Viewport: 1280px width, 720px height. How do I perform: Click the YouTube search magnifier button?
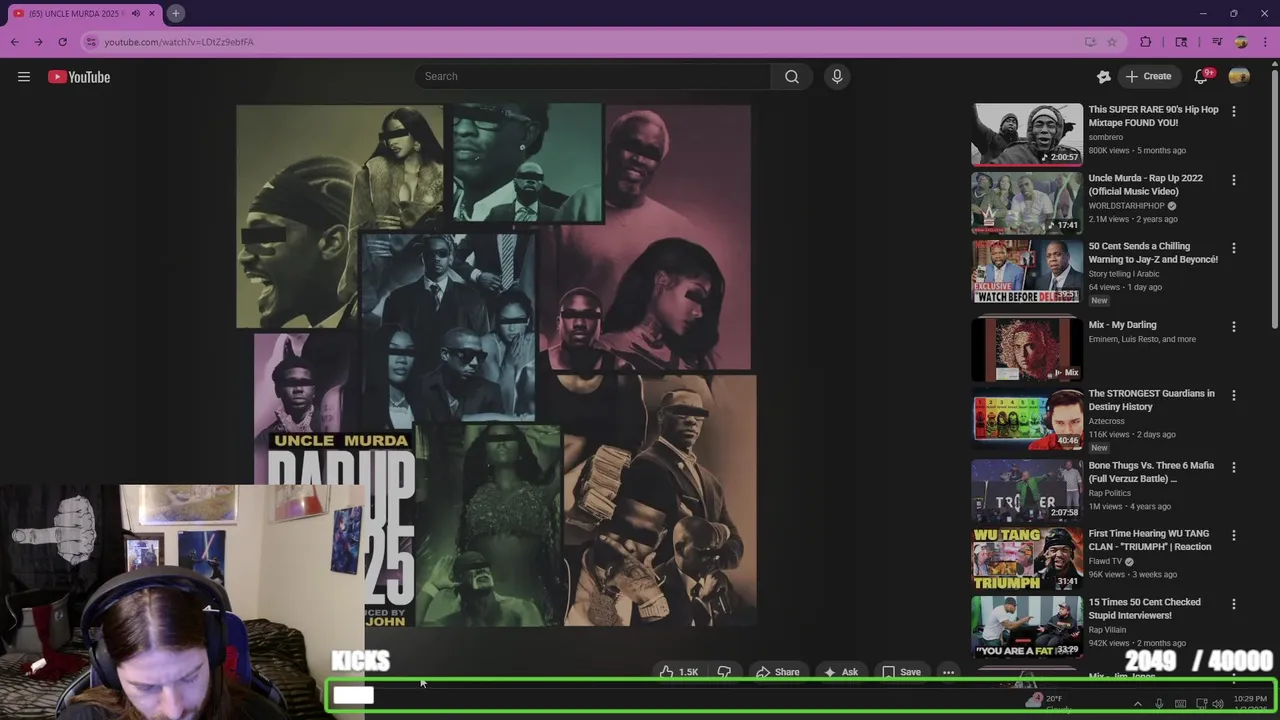click(x=792, y=77)
